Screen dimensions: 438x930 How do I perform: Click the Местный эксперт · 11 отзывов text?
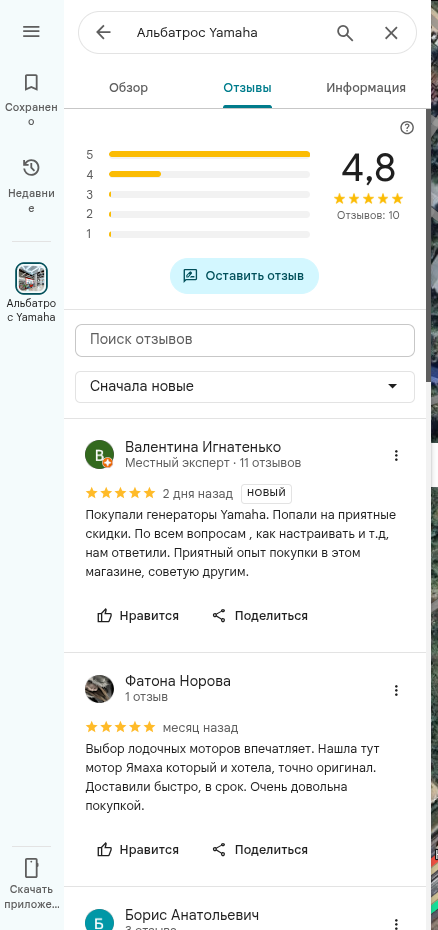[213, 463]
